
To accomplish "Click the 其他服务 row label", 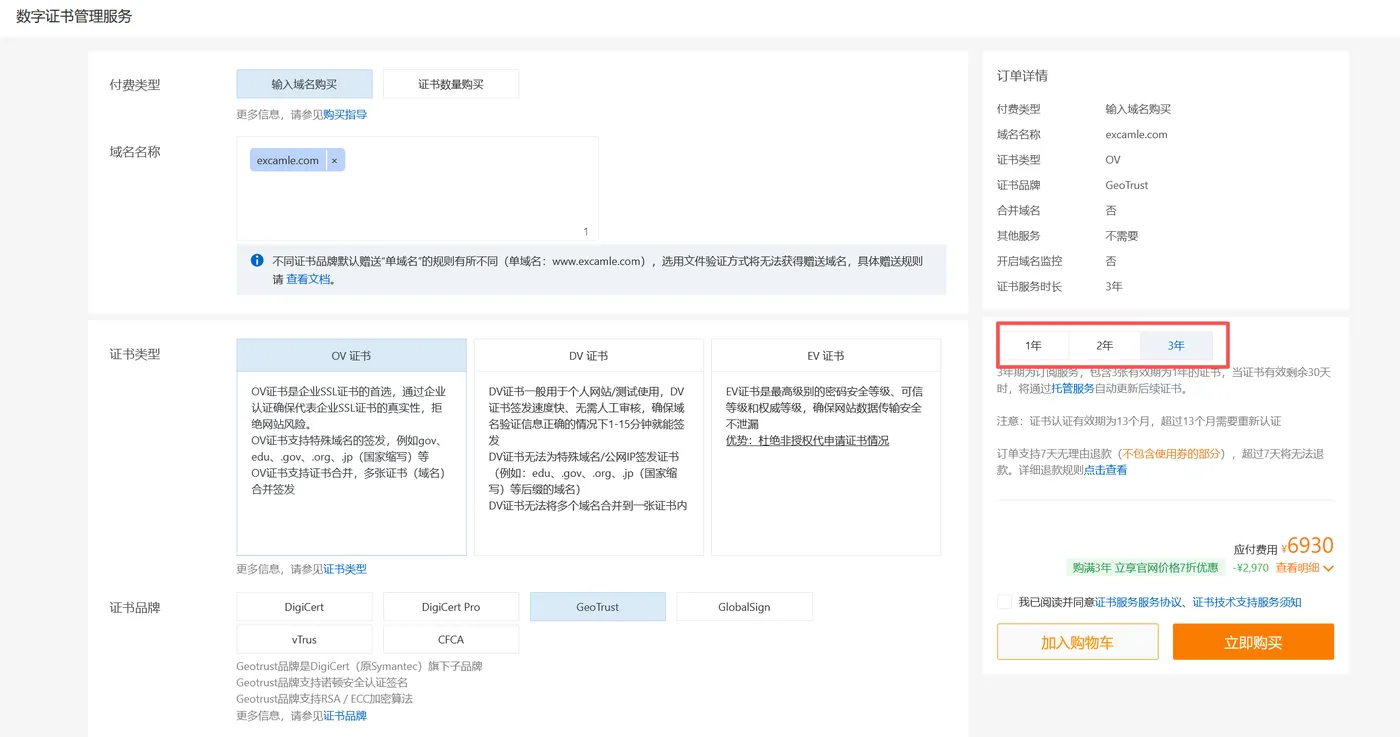I will click(x=1019, y=236).
